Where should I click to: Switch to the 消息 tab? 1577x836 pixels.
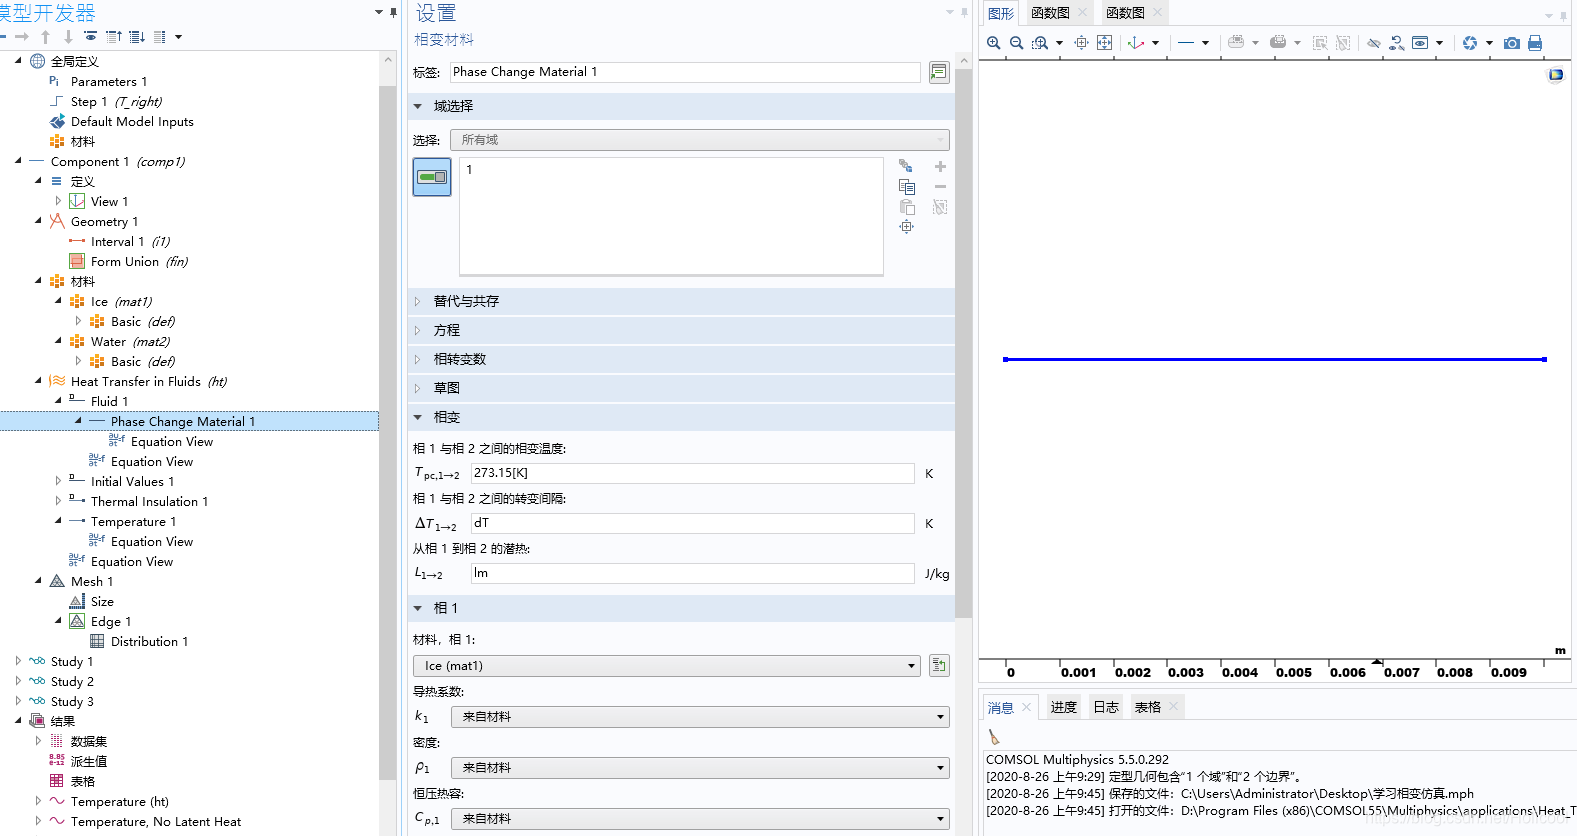click(1001, 707)
